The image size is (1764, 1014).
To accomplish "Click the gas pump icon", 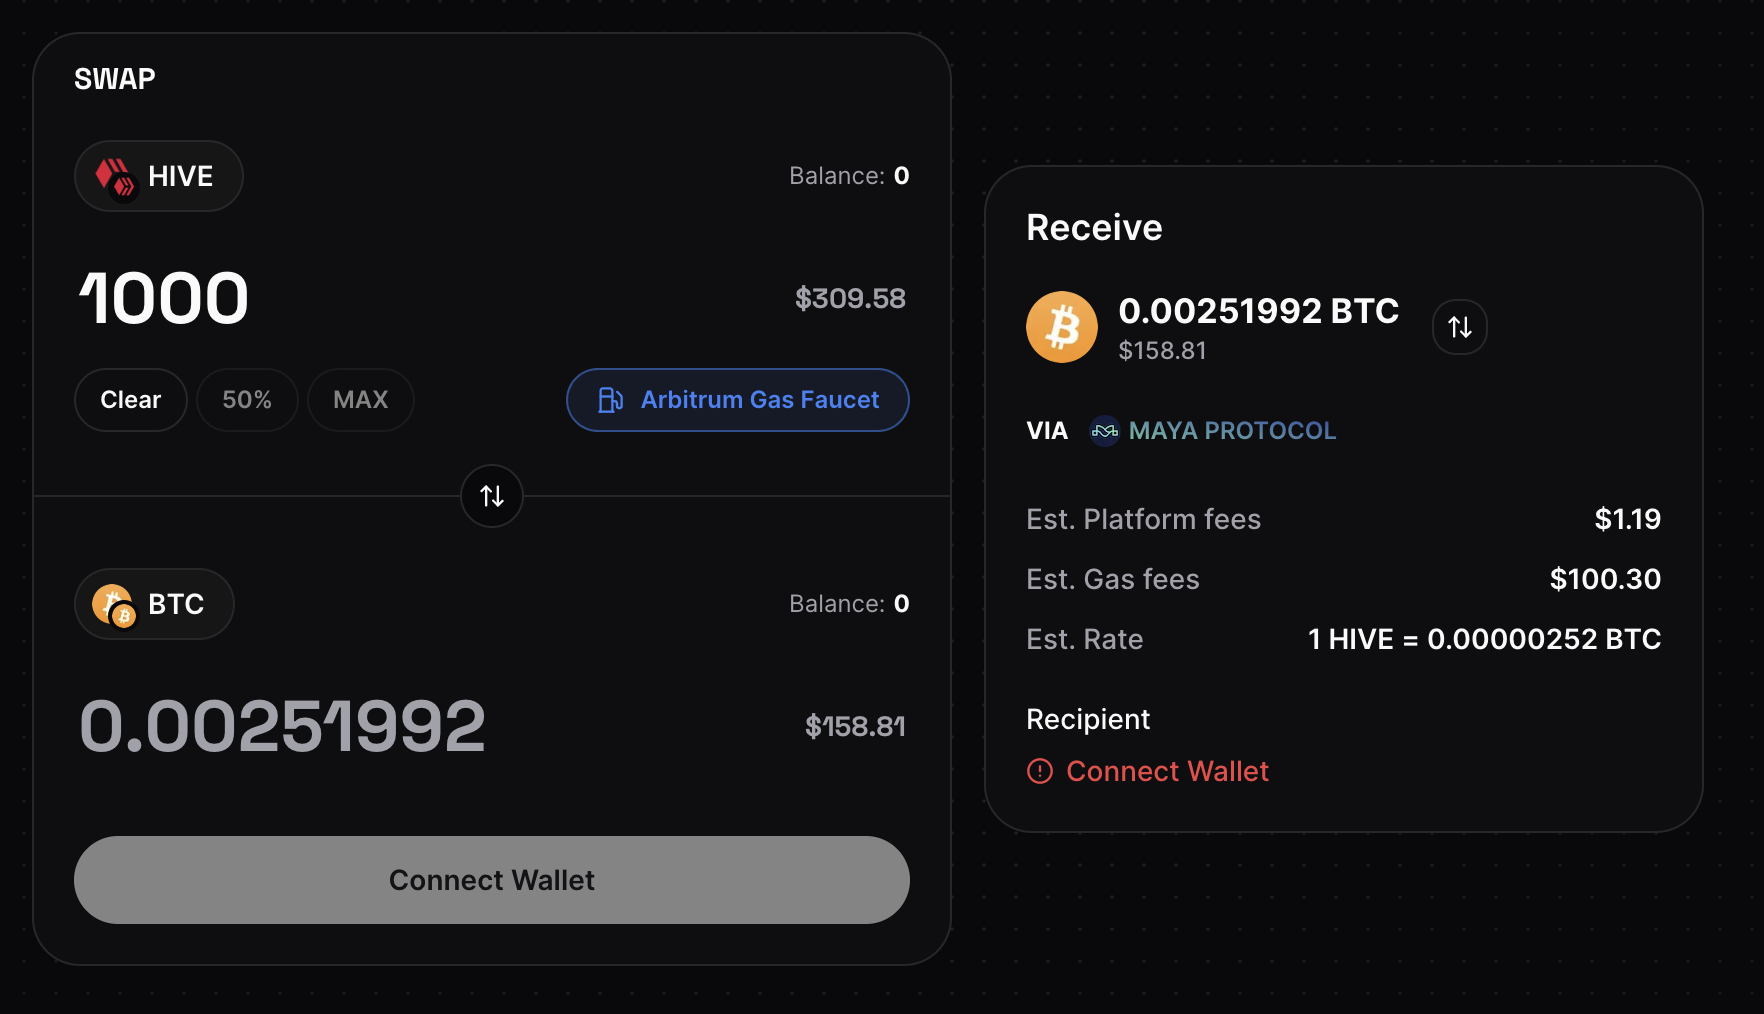I will tap(610, 400).
